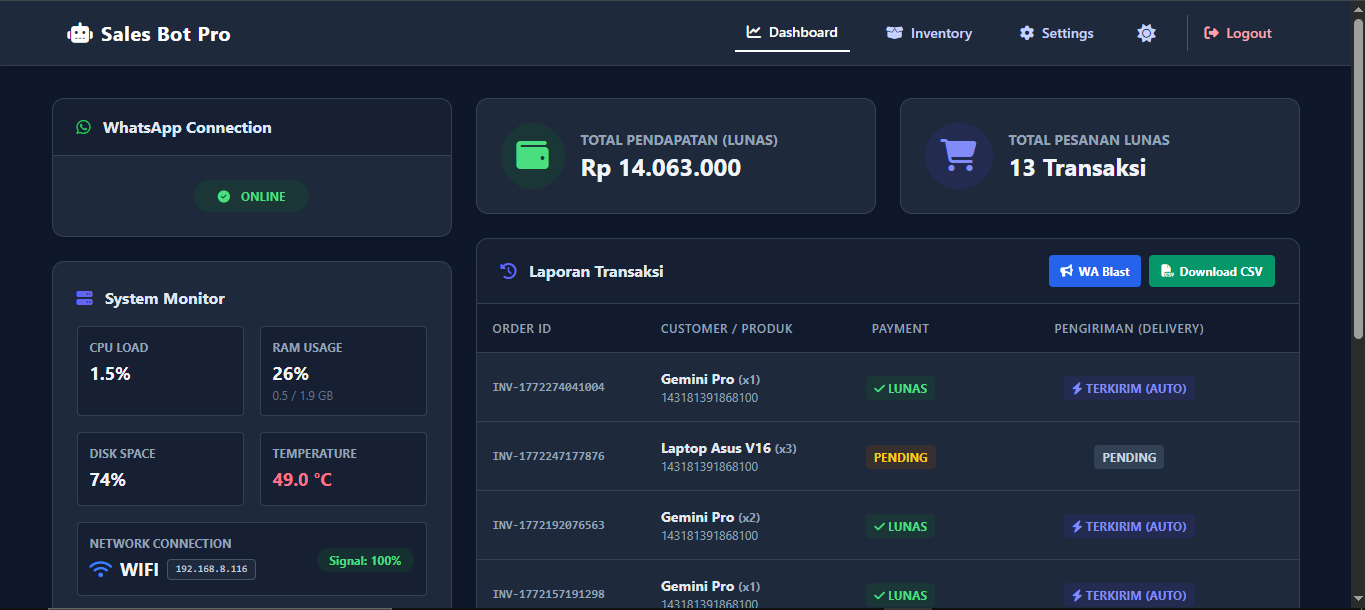This screenshot has height=610, width=1365.
Task: Open the Settings page
Action: (1056, 32)
